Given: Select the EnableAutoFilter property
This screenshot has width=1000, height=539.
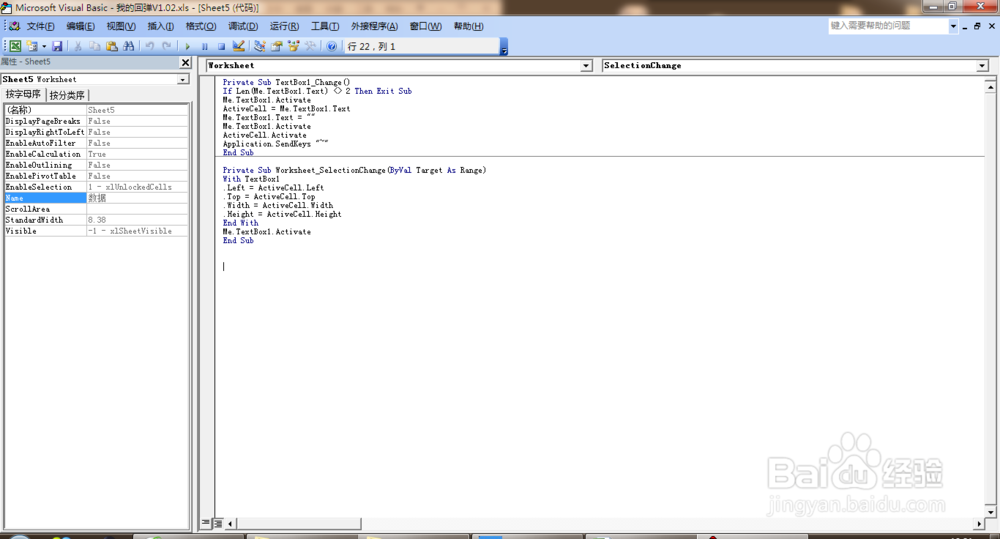Looking at the screenshot, I should point(96,144).
